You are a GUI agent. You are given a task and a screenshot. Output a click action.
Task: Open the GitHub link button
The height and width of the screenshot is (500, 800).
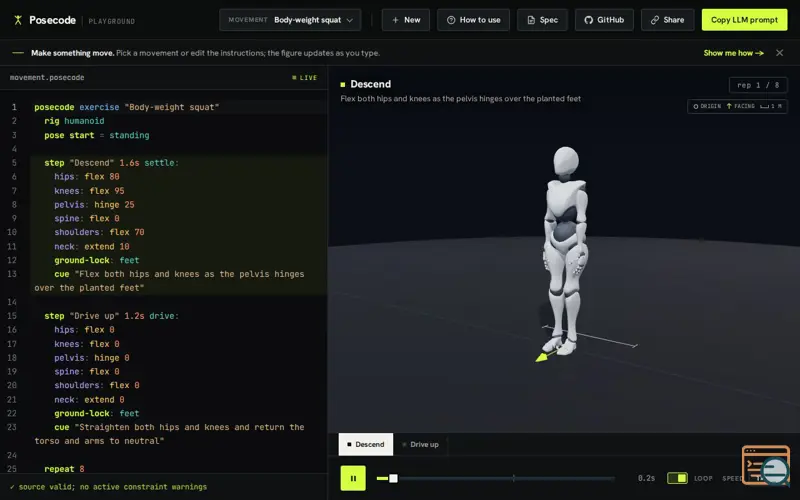click(x=604, y=20)
